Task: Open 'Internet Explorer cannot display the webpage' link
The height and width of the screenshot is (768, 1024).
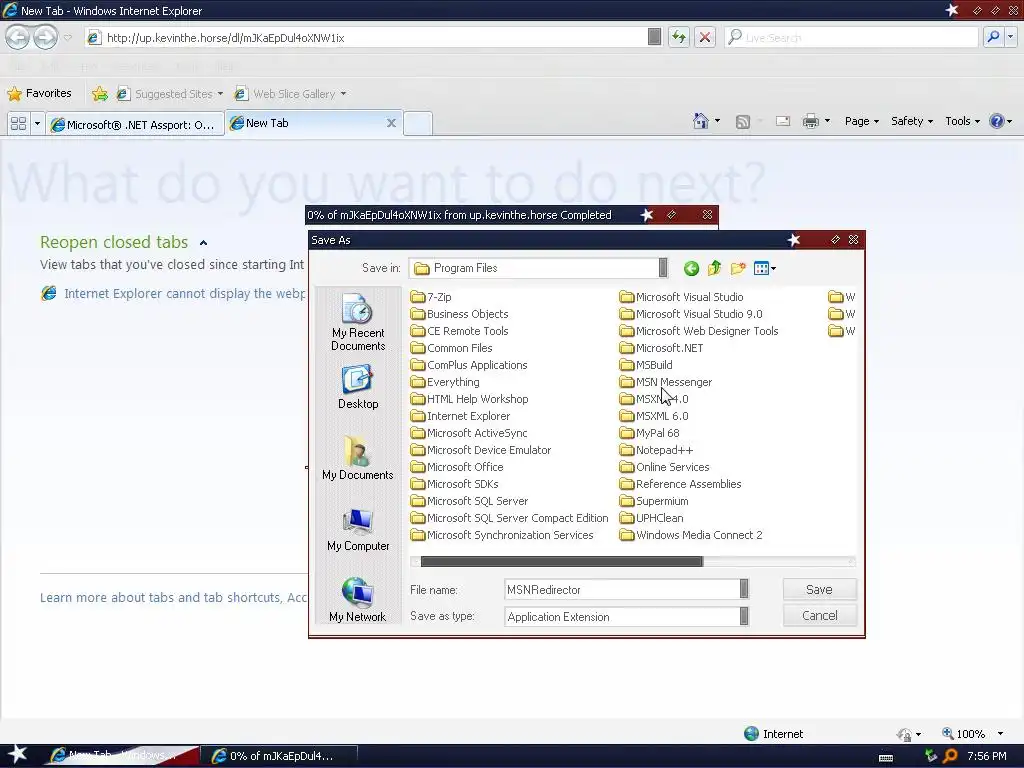Action: [x=184, y=294]
